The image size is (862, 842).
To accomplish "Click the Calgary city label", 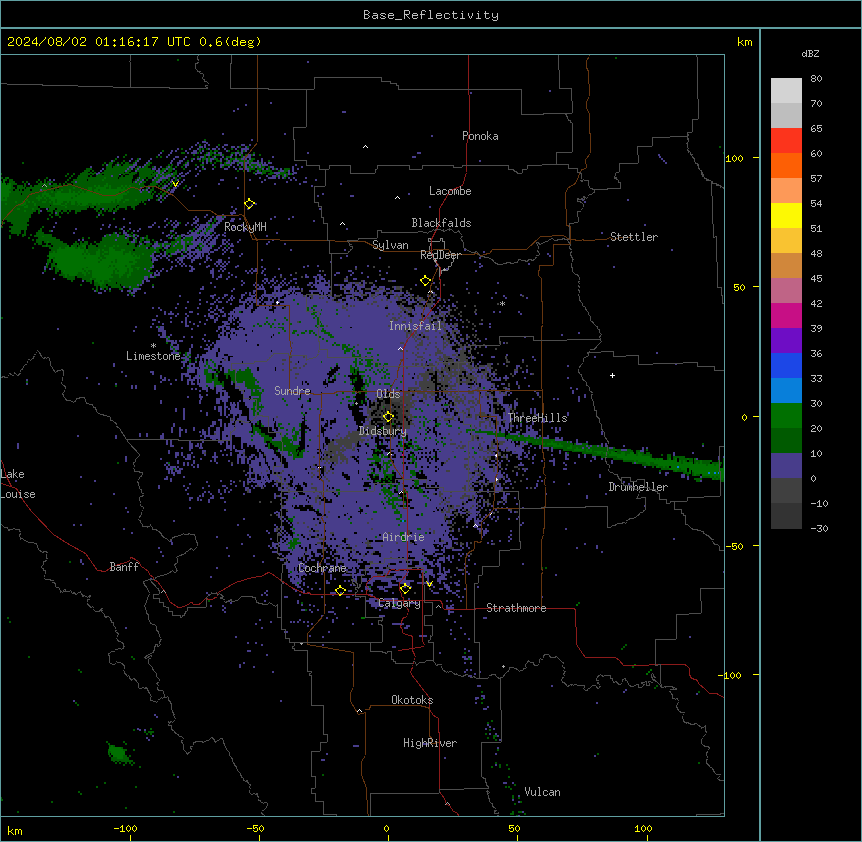I will pos(399,603).
